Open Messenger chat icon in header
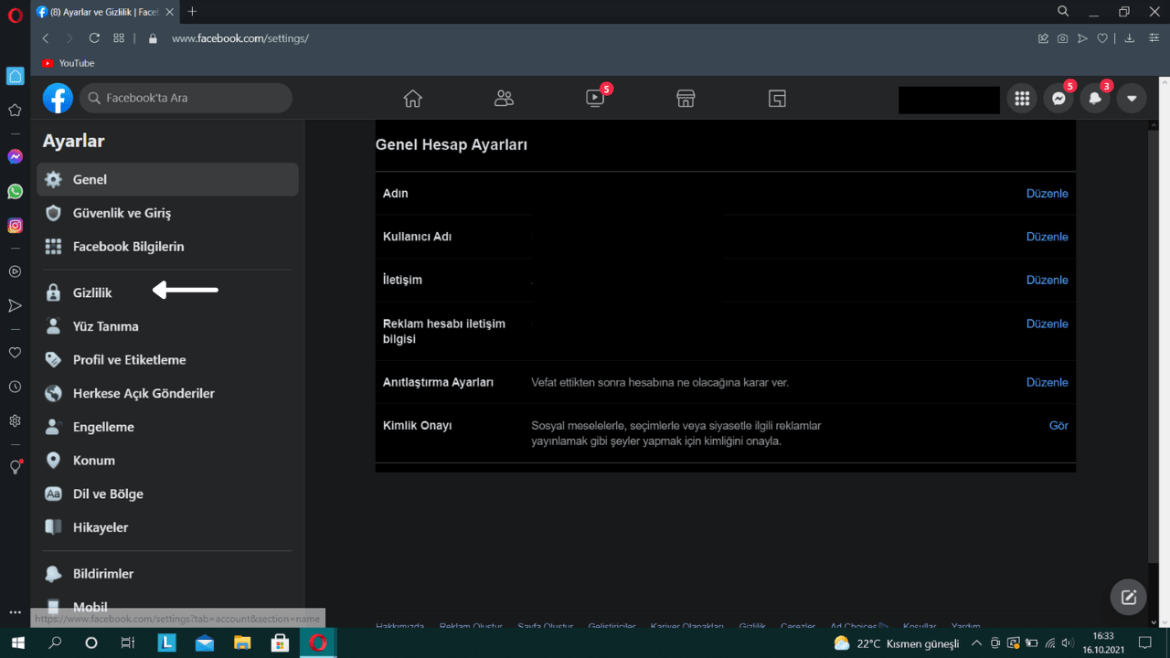The image size is (1170, 658). [1058, 99]
